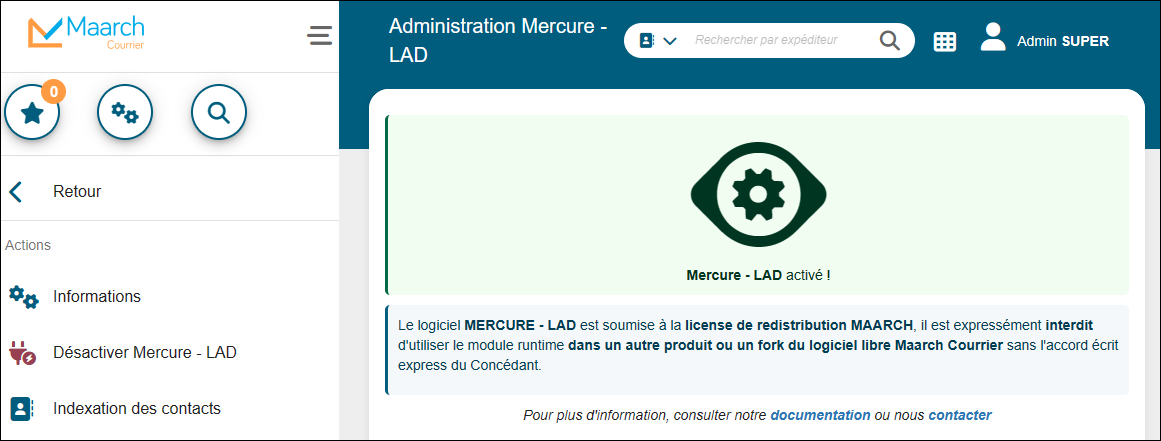Click the contacts indexation address book icon
Image resolution: width=1161 pixels, height=441 pixels.
22,409
